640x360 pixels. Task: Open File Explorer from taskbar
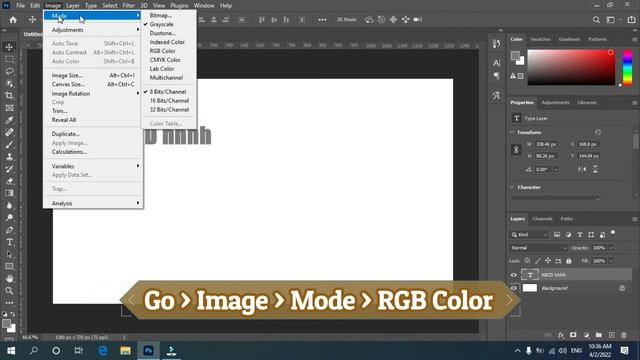(x=125, y=351)
